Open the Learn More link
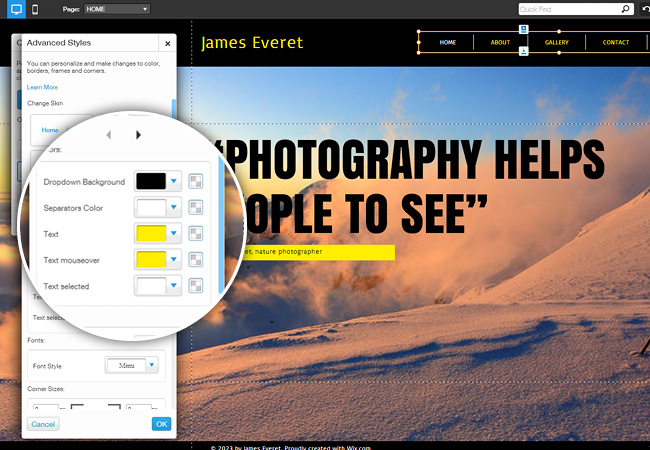 42,87
